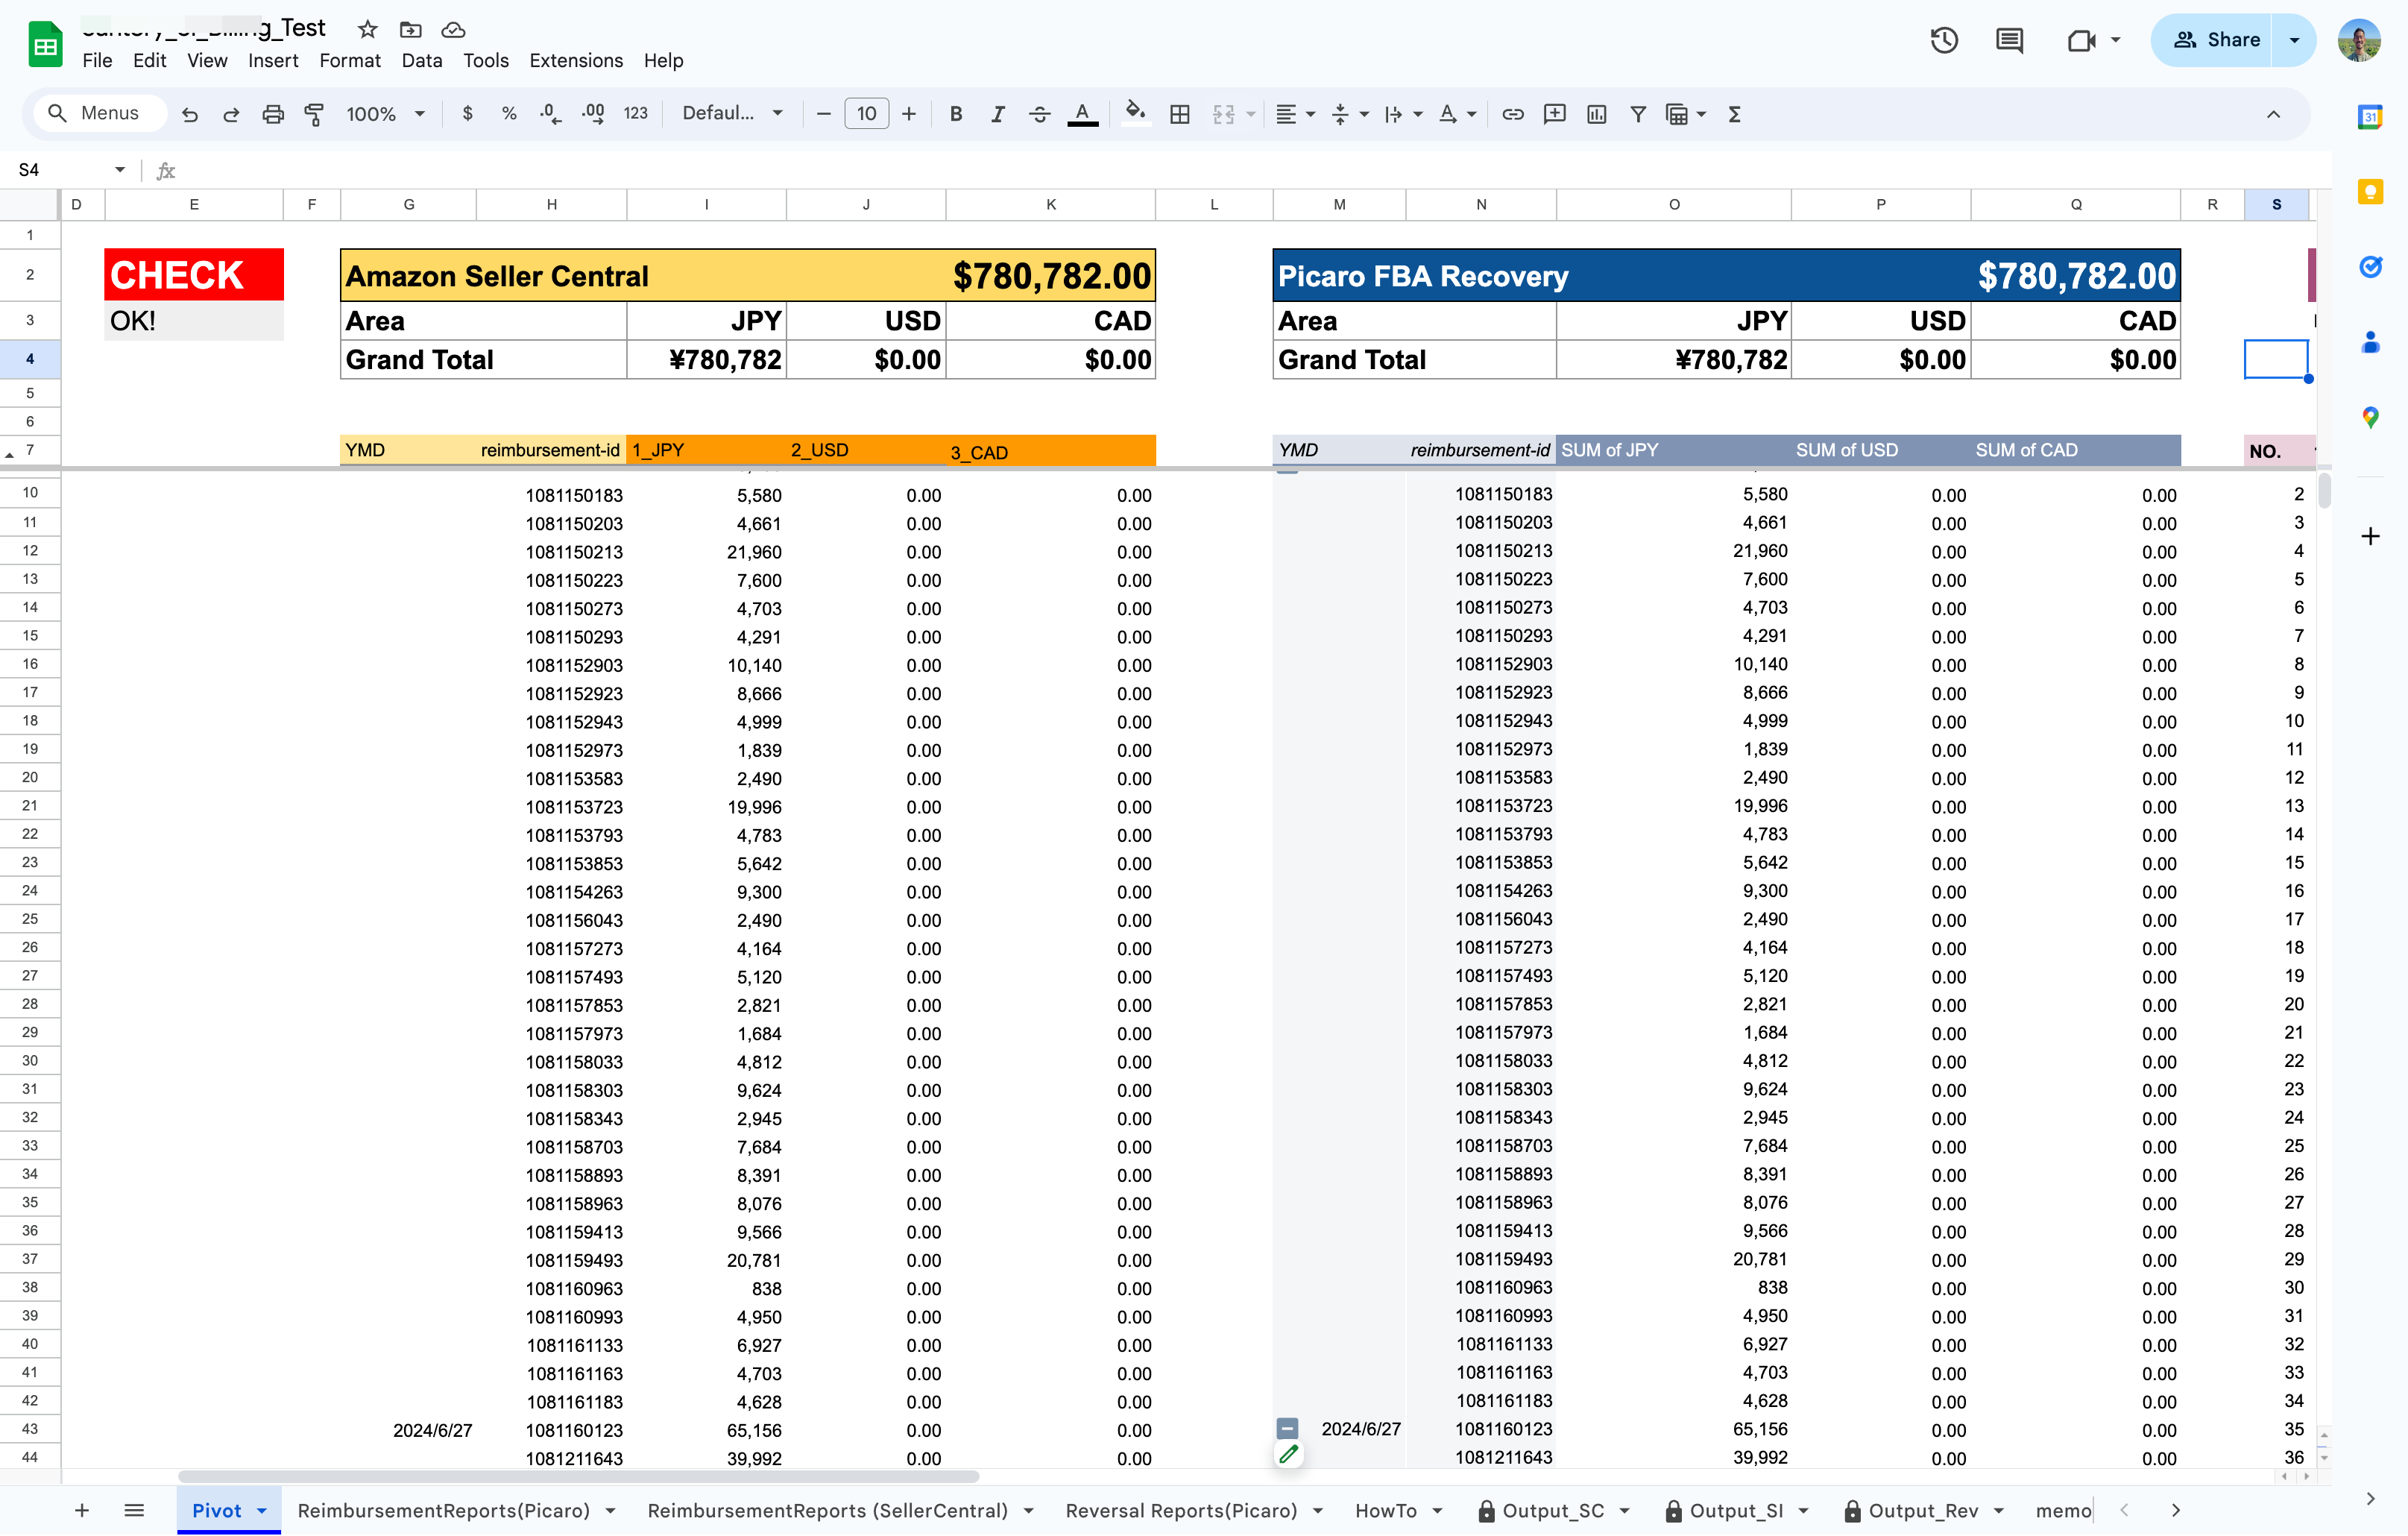Viewport: 2408px width, 1536px height.
Task: Toggle strikethrough formatting
Action: 1039,114
